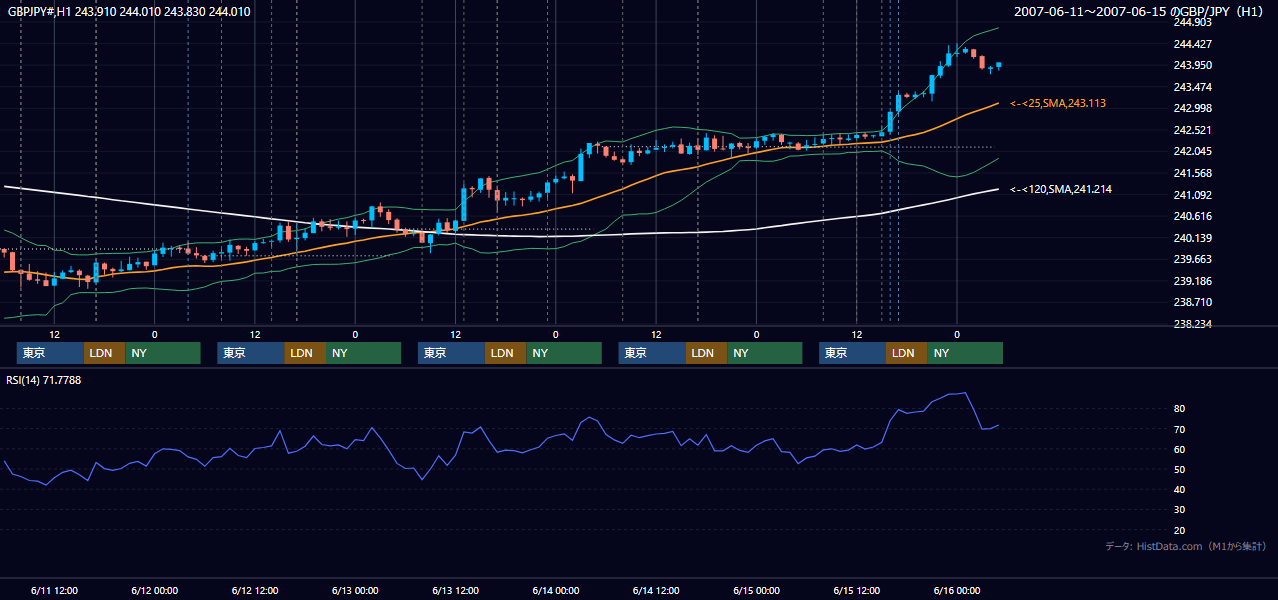Viewport: 1278px width, 600px height.
Task: Click the HistData.com data source credit
Action: [1186, 546]
